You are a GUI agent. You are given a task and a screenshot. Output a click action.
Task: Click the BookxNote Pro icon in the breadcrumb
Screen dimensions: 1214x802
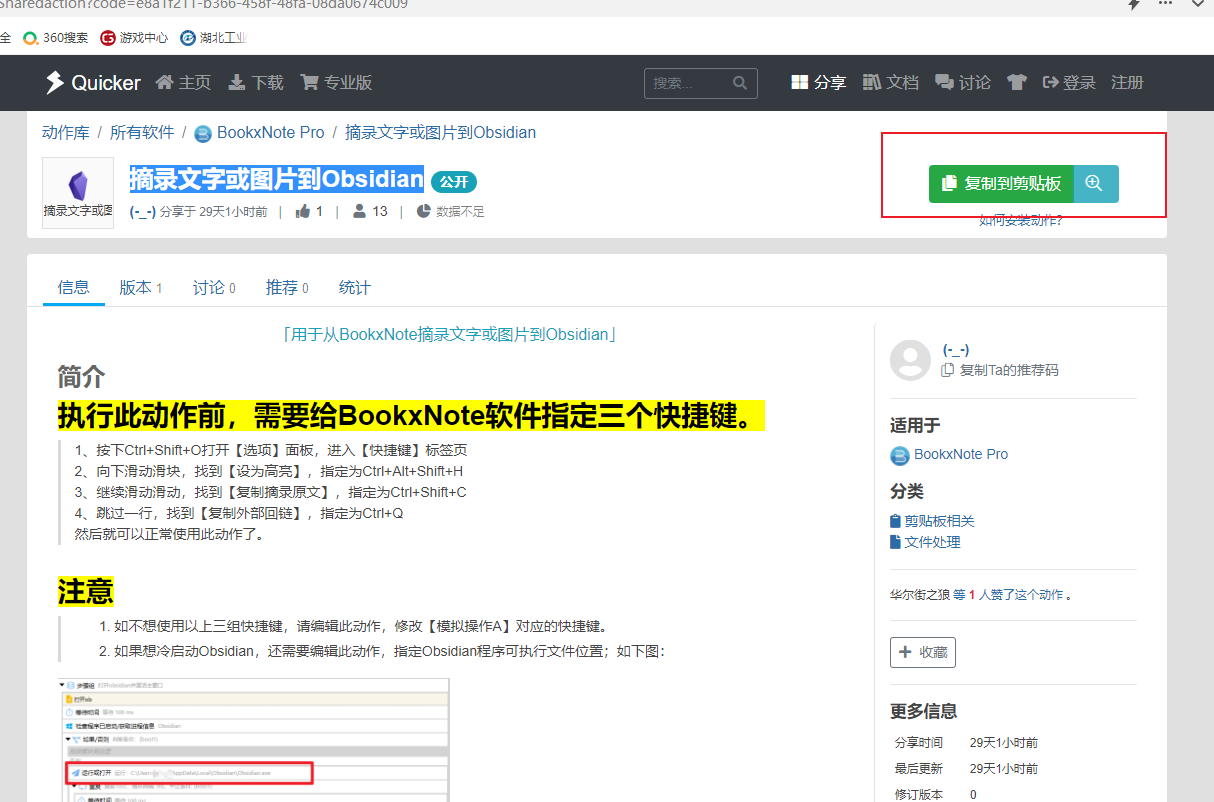point(203,132)
